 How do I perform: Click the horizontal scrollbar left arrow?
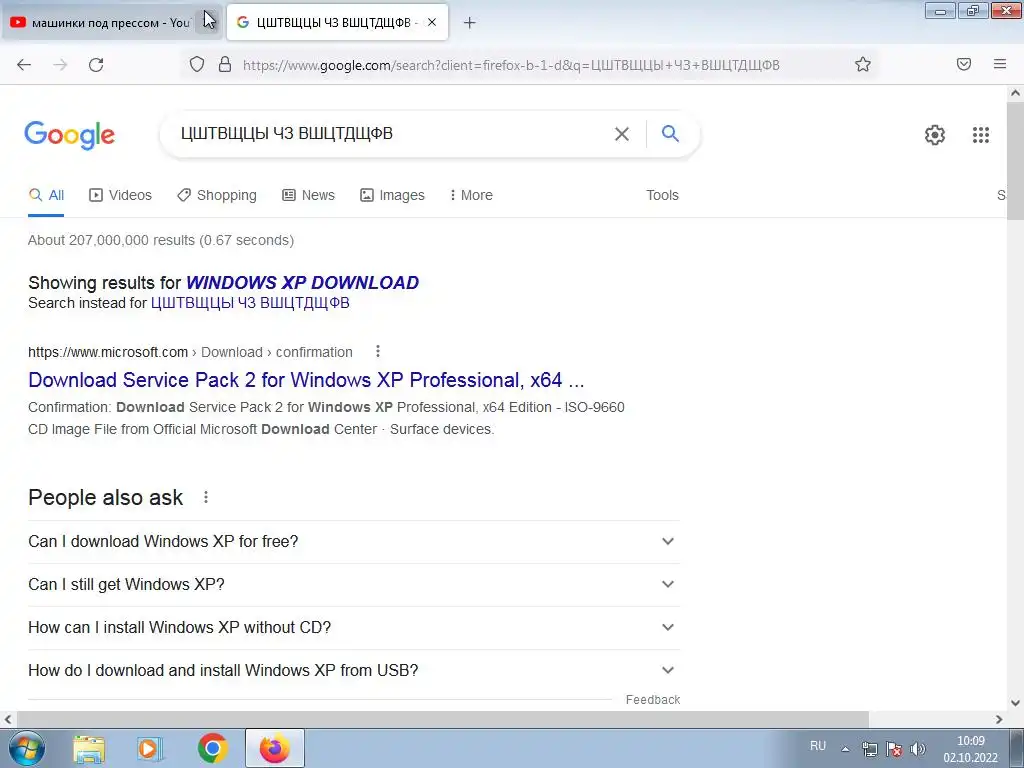tap(8, 719)
